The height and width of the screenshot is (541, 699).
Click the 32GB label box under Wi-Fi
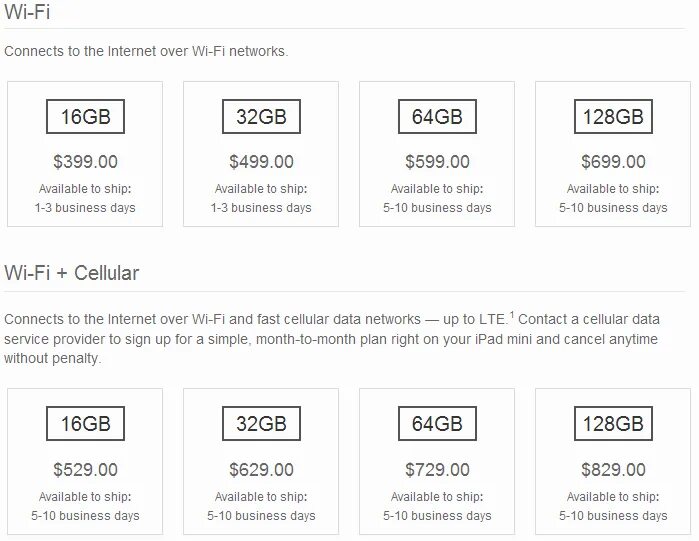pos(261,116)
